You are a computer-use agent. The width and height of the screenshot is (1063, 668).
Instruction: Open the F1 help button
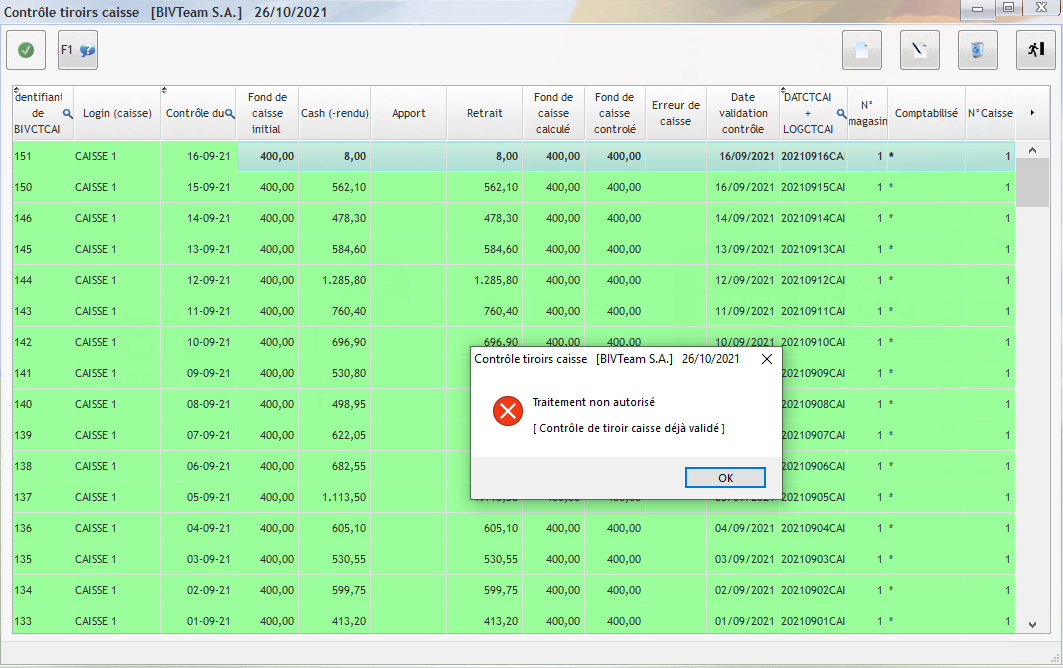[x=78, y=50]
